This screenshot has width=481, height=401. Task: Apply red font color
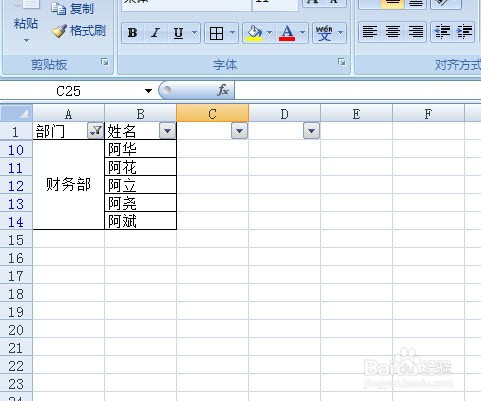pos(287,33)
